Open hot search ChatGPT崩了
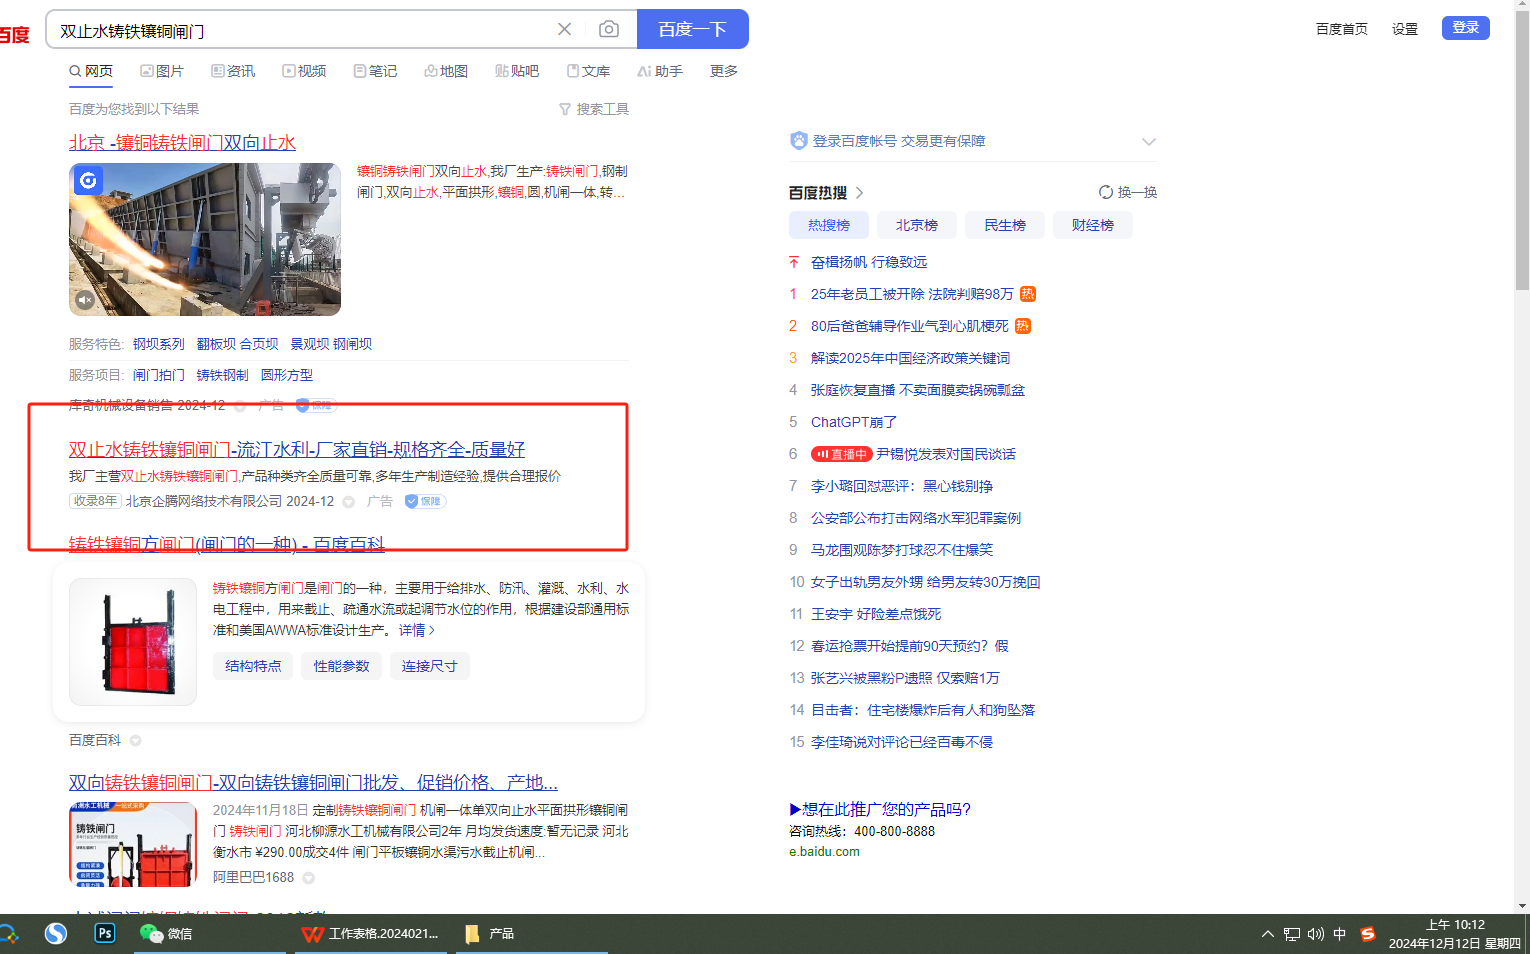1530x954 pixels. click(854, 422)
